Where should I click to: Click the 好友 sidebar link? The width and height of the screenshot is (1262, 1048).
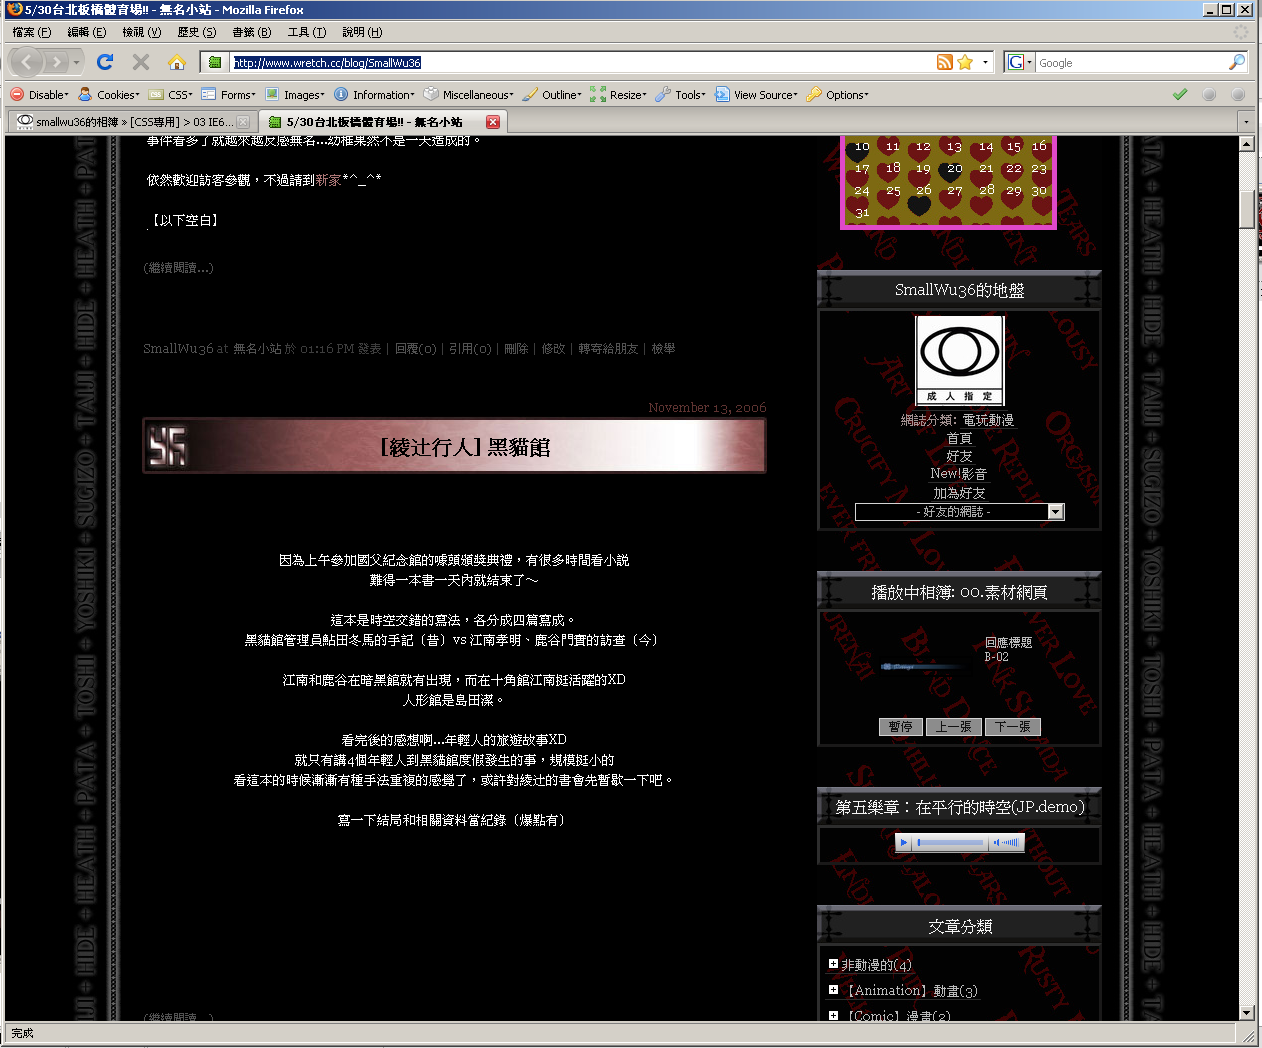[x=959, y=456]
